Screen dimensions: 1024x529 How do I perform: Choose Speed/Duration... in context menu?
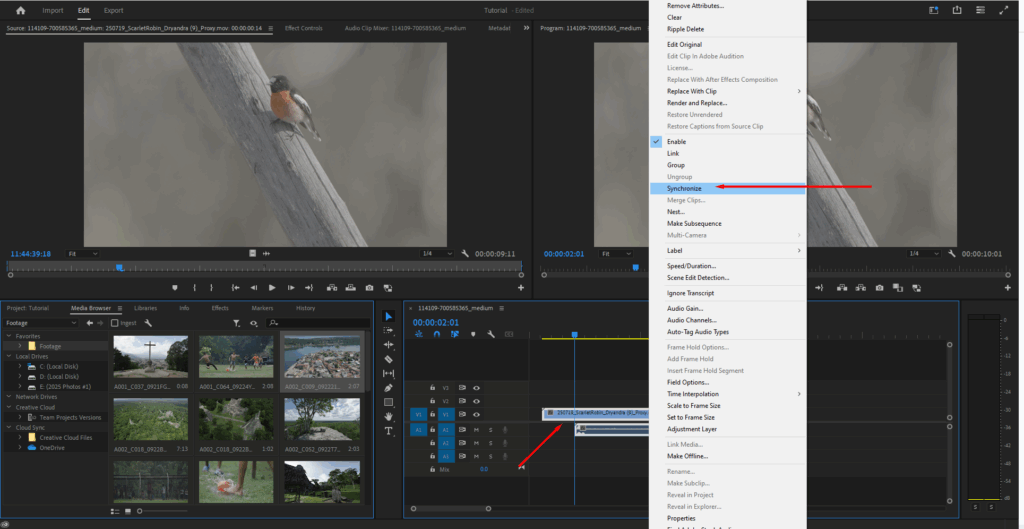pyautogui.click(x=728, y=266)
